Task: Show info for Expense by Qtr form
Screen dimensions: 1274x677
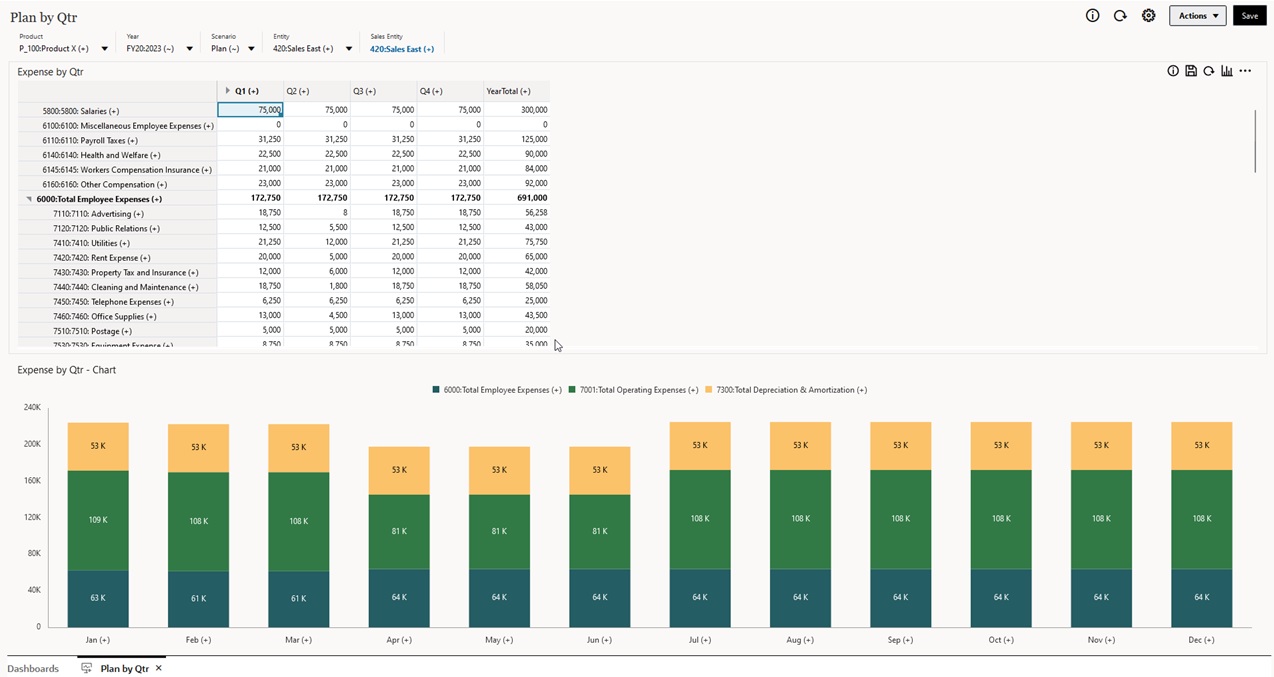Action: coord(1173,71)
